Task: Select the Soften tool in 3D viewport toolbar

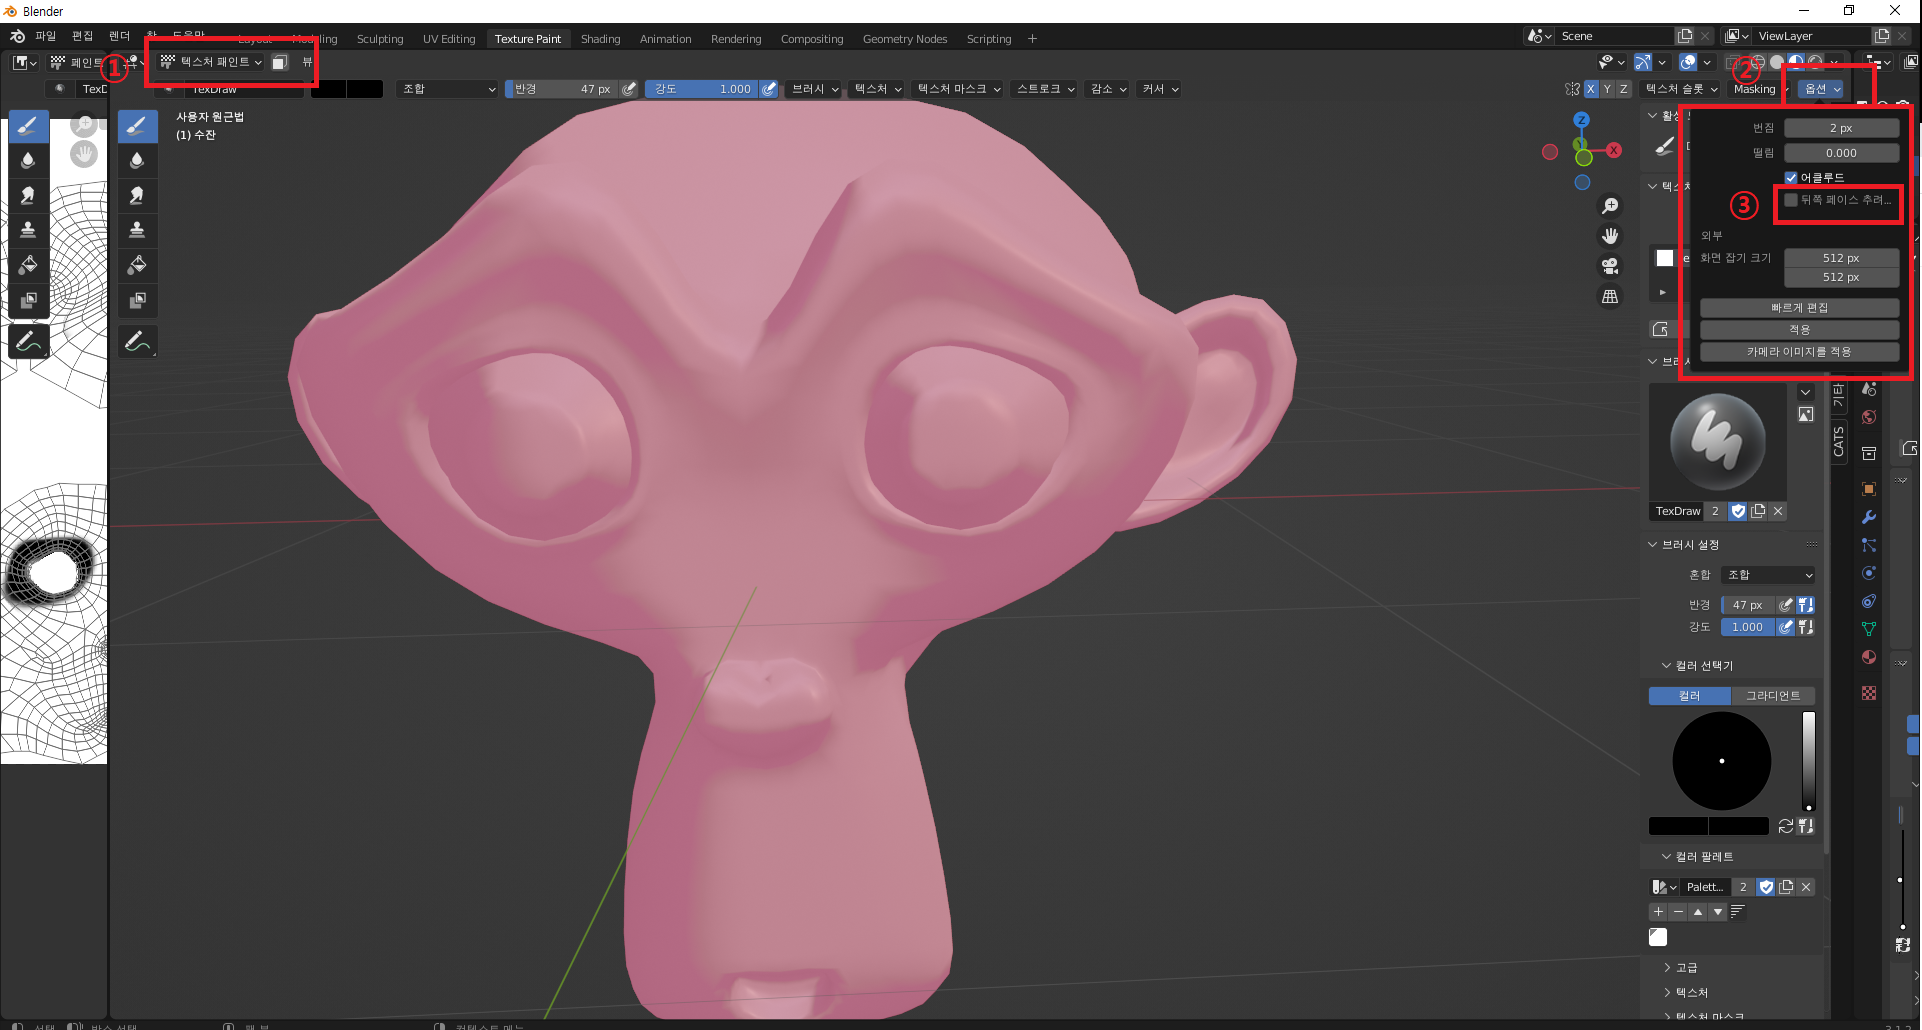Action: (137, 161)
